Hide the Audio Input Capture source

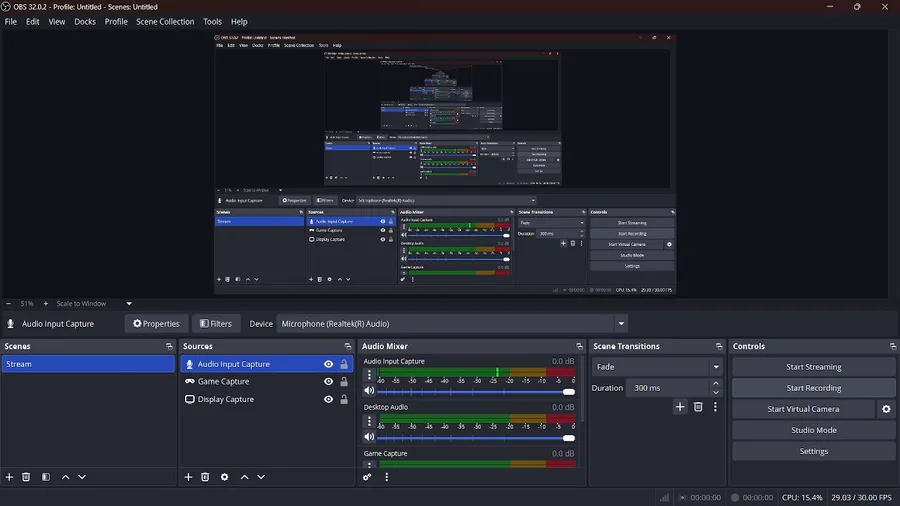pos(328,364)
